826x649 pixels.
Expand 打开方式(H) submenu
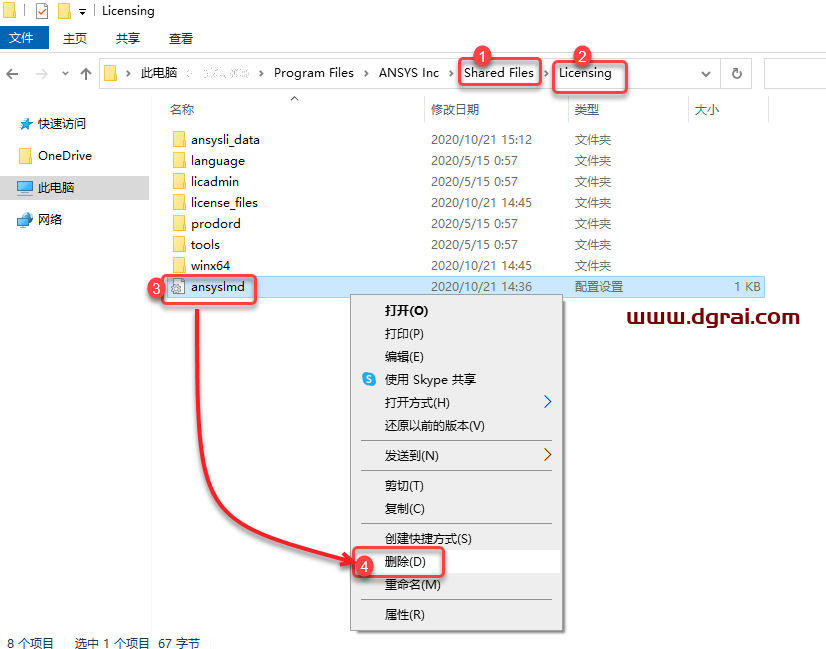click(456, 402)
